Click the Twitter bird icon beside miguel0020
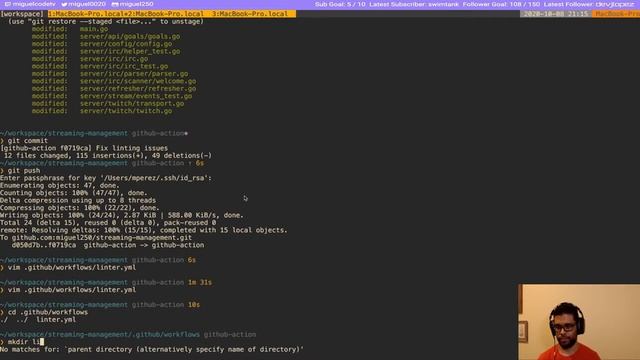Screen dimensions: 640x360 pyautogui.click(x=64, y=4)
